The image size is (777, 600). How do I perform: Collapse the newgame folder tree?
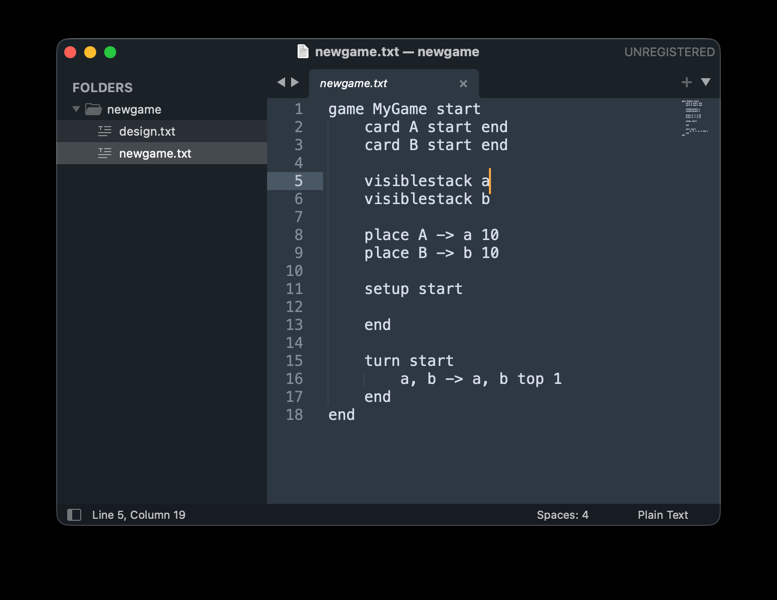tap(76, 109)
